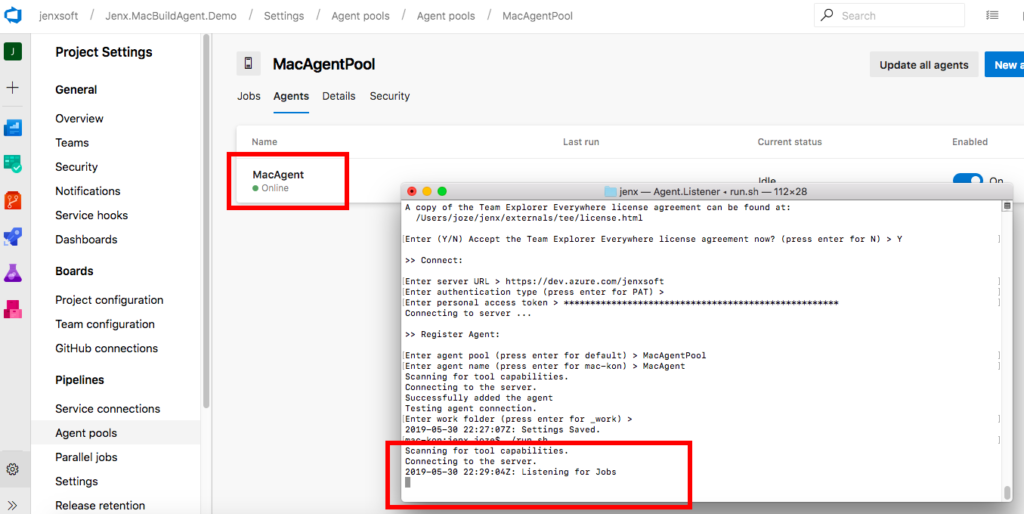Open the work items list icon top right
This screenshot has height=514, width=1024.
coord(992,15)
